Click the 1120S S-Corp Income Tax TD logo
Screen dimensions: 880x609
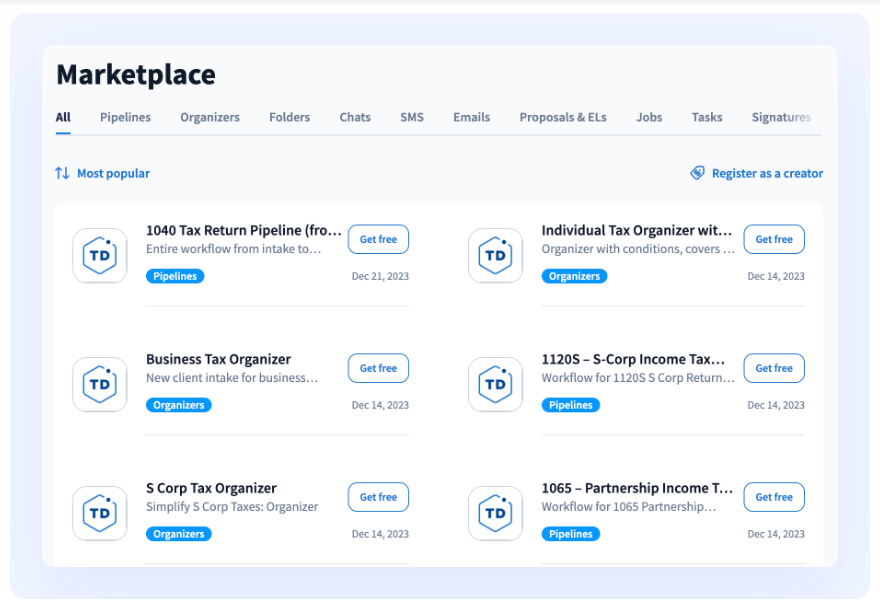(x=496, y=384)
